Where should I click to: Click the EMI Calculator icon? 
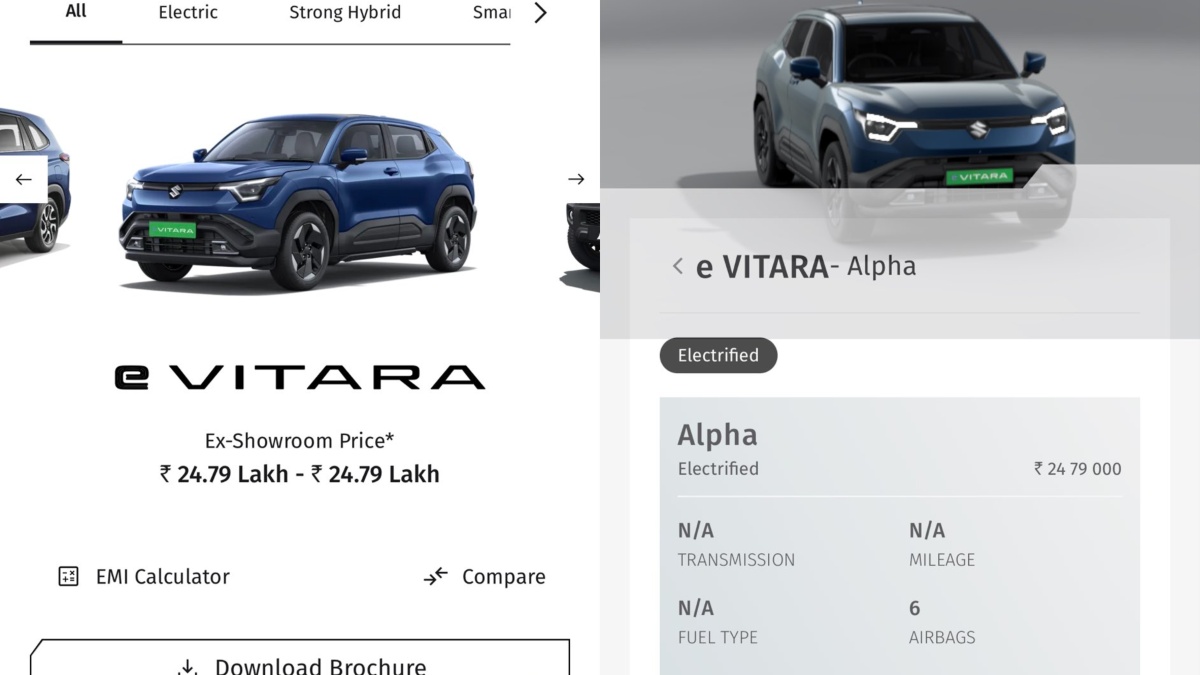68,576
